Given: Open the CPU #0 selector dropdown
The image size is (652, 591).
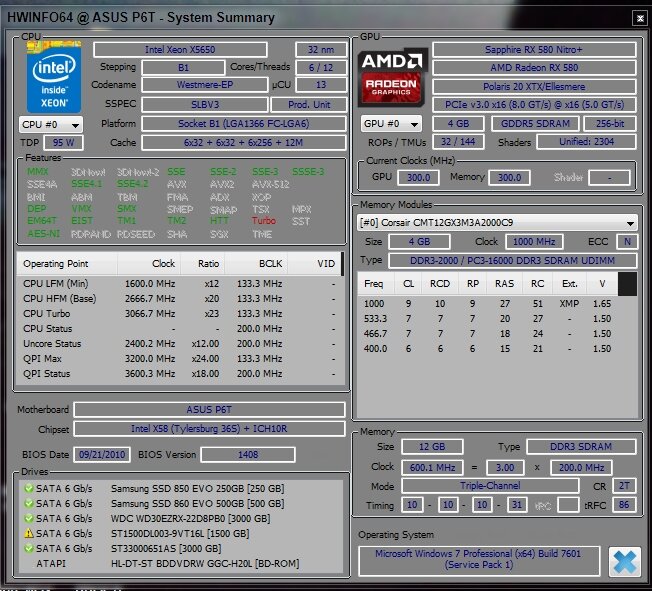Looking at the screenshot, I should pyautogui.click(x=51, y=124).
